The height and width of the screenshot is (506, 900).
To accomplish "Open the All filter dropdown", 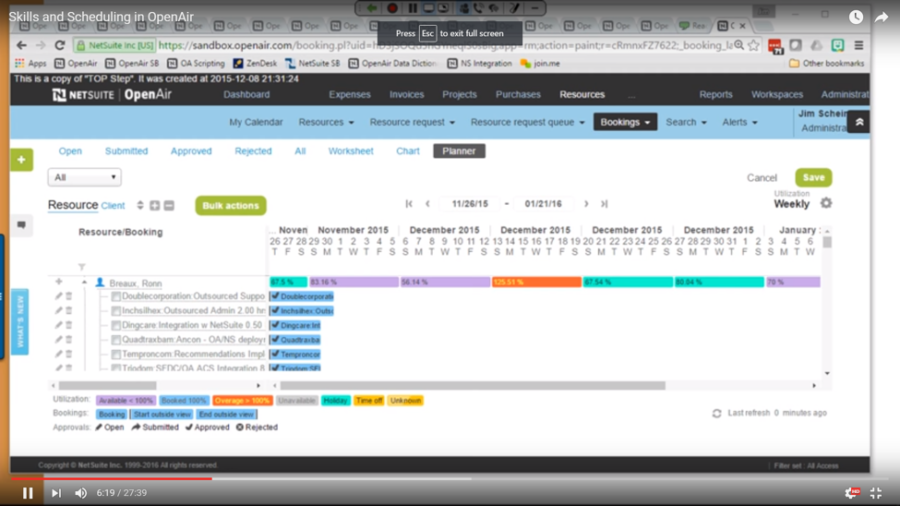I will pos(84,177).
